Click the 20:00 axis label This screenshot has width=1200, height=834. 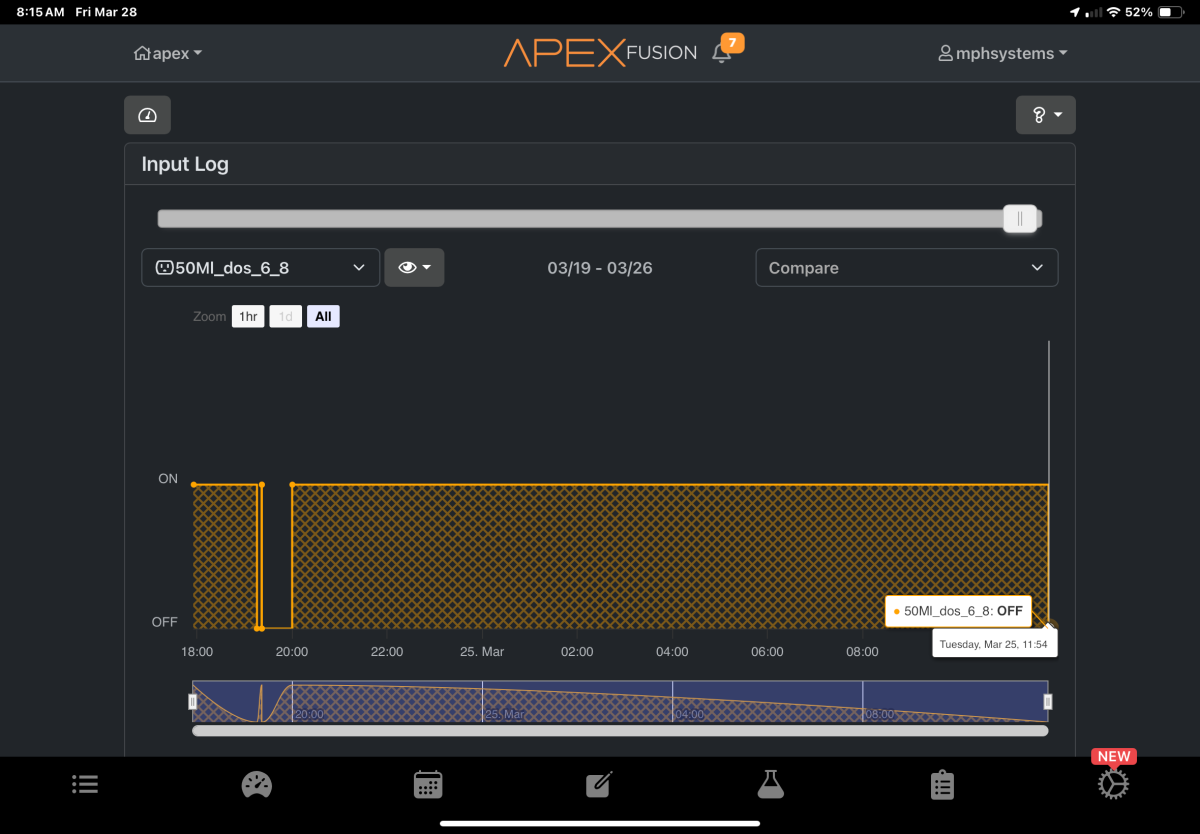point(292,652)
